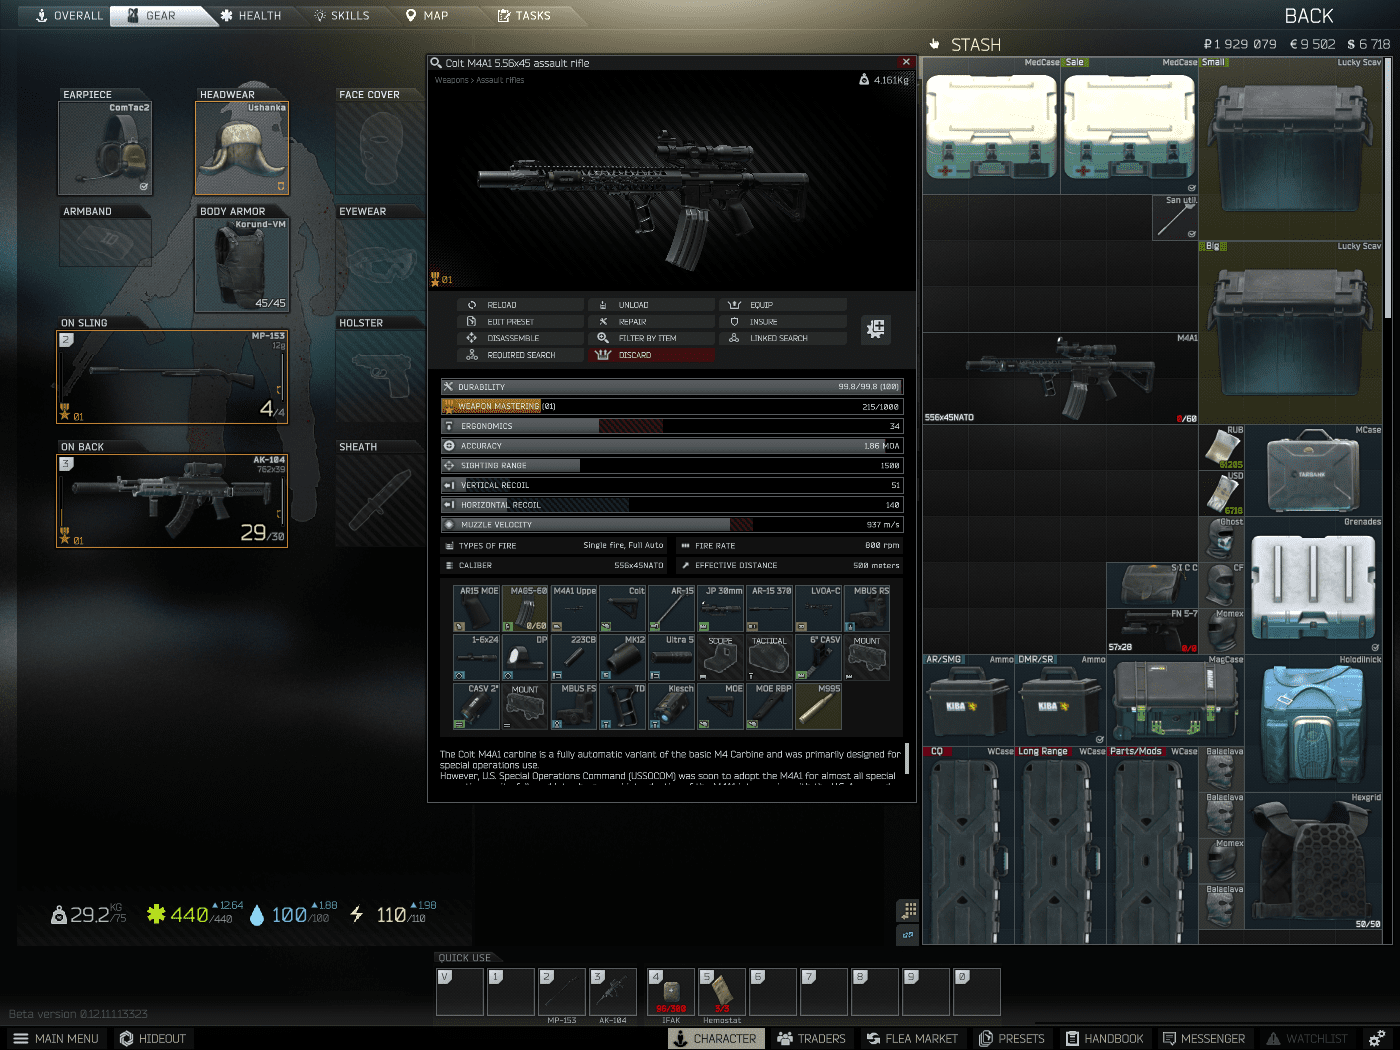Viewport: 1400px width, 1050px height.
Task: Open EDIT PRESET for the rifle
Action: 520,322
